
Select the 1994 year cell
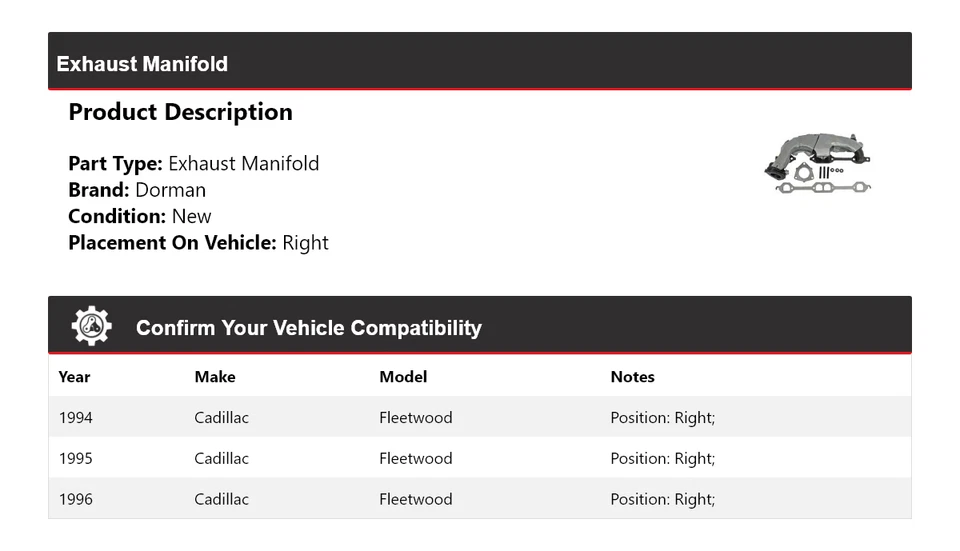point(76,417)
